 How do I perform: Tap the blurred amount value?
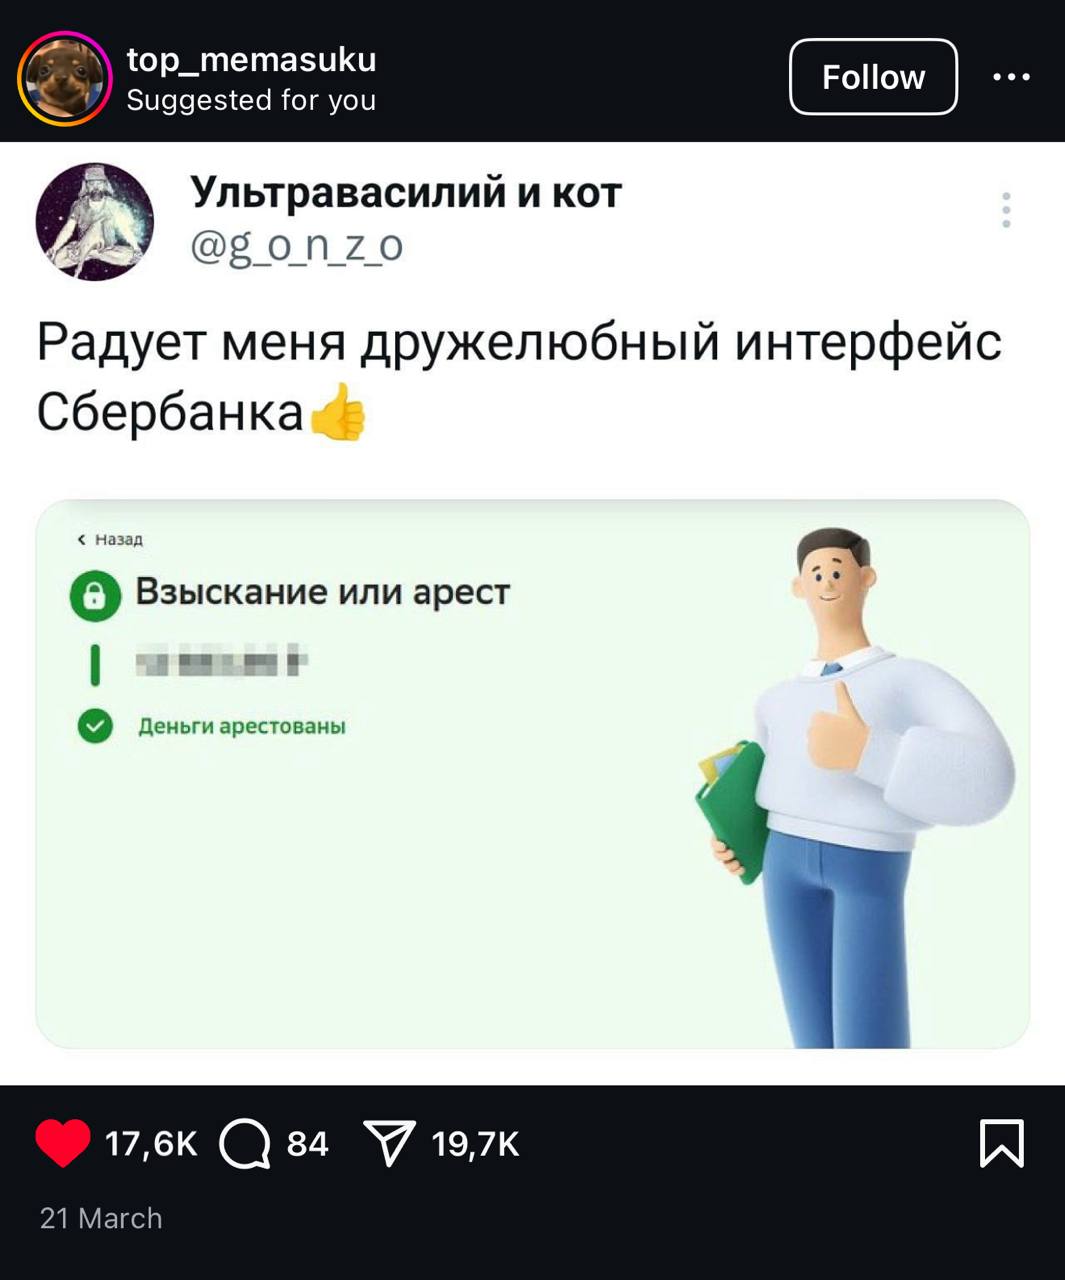coord(221,661)
